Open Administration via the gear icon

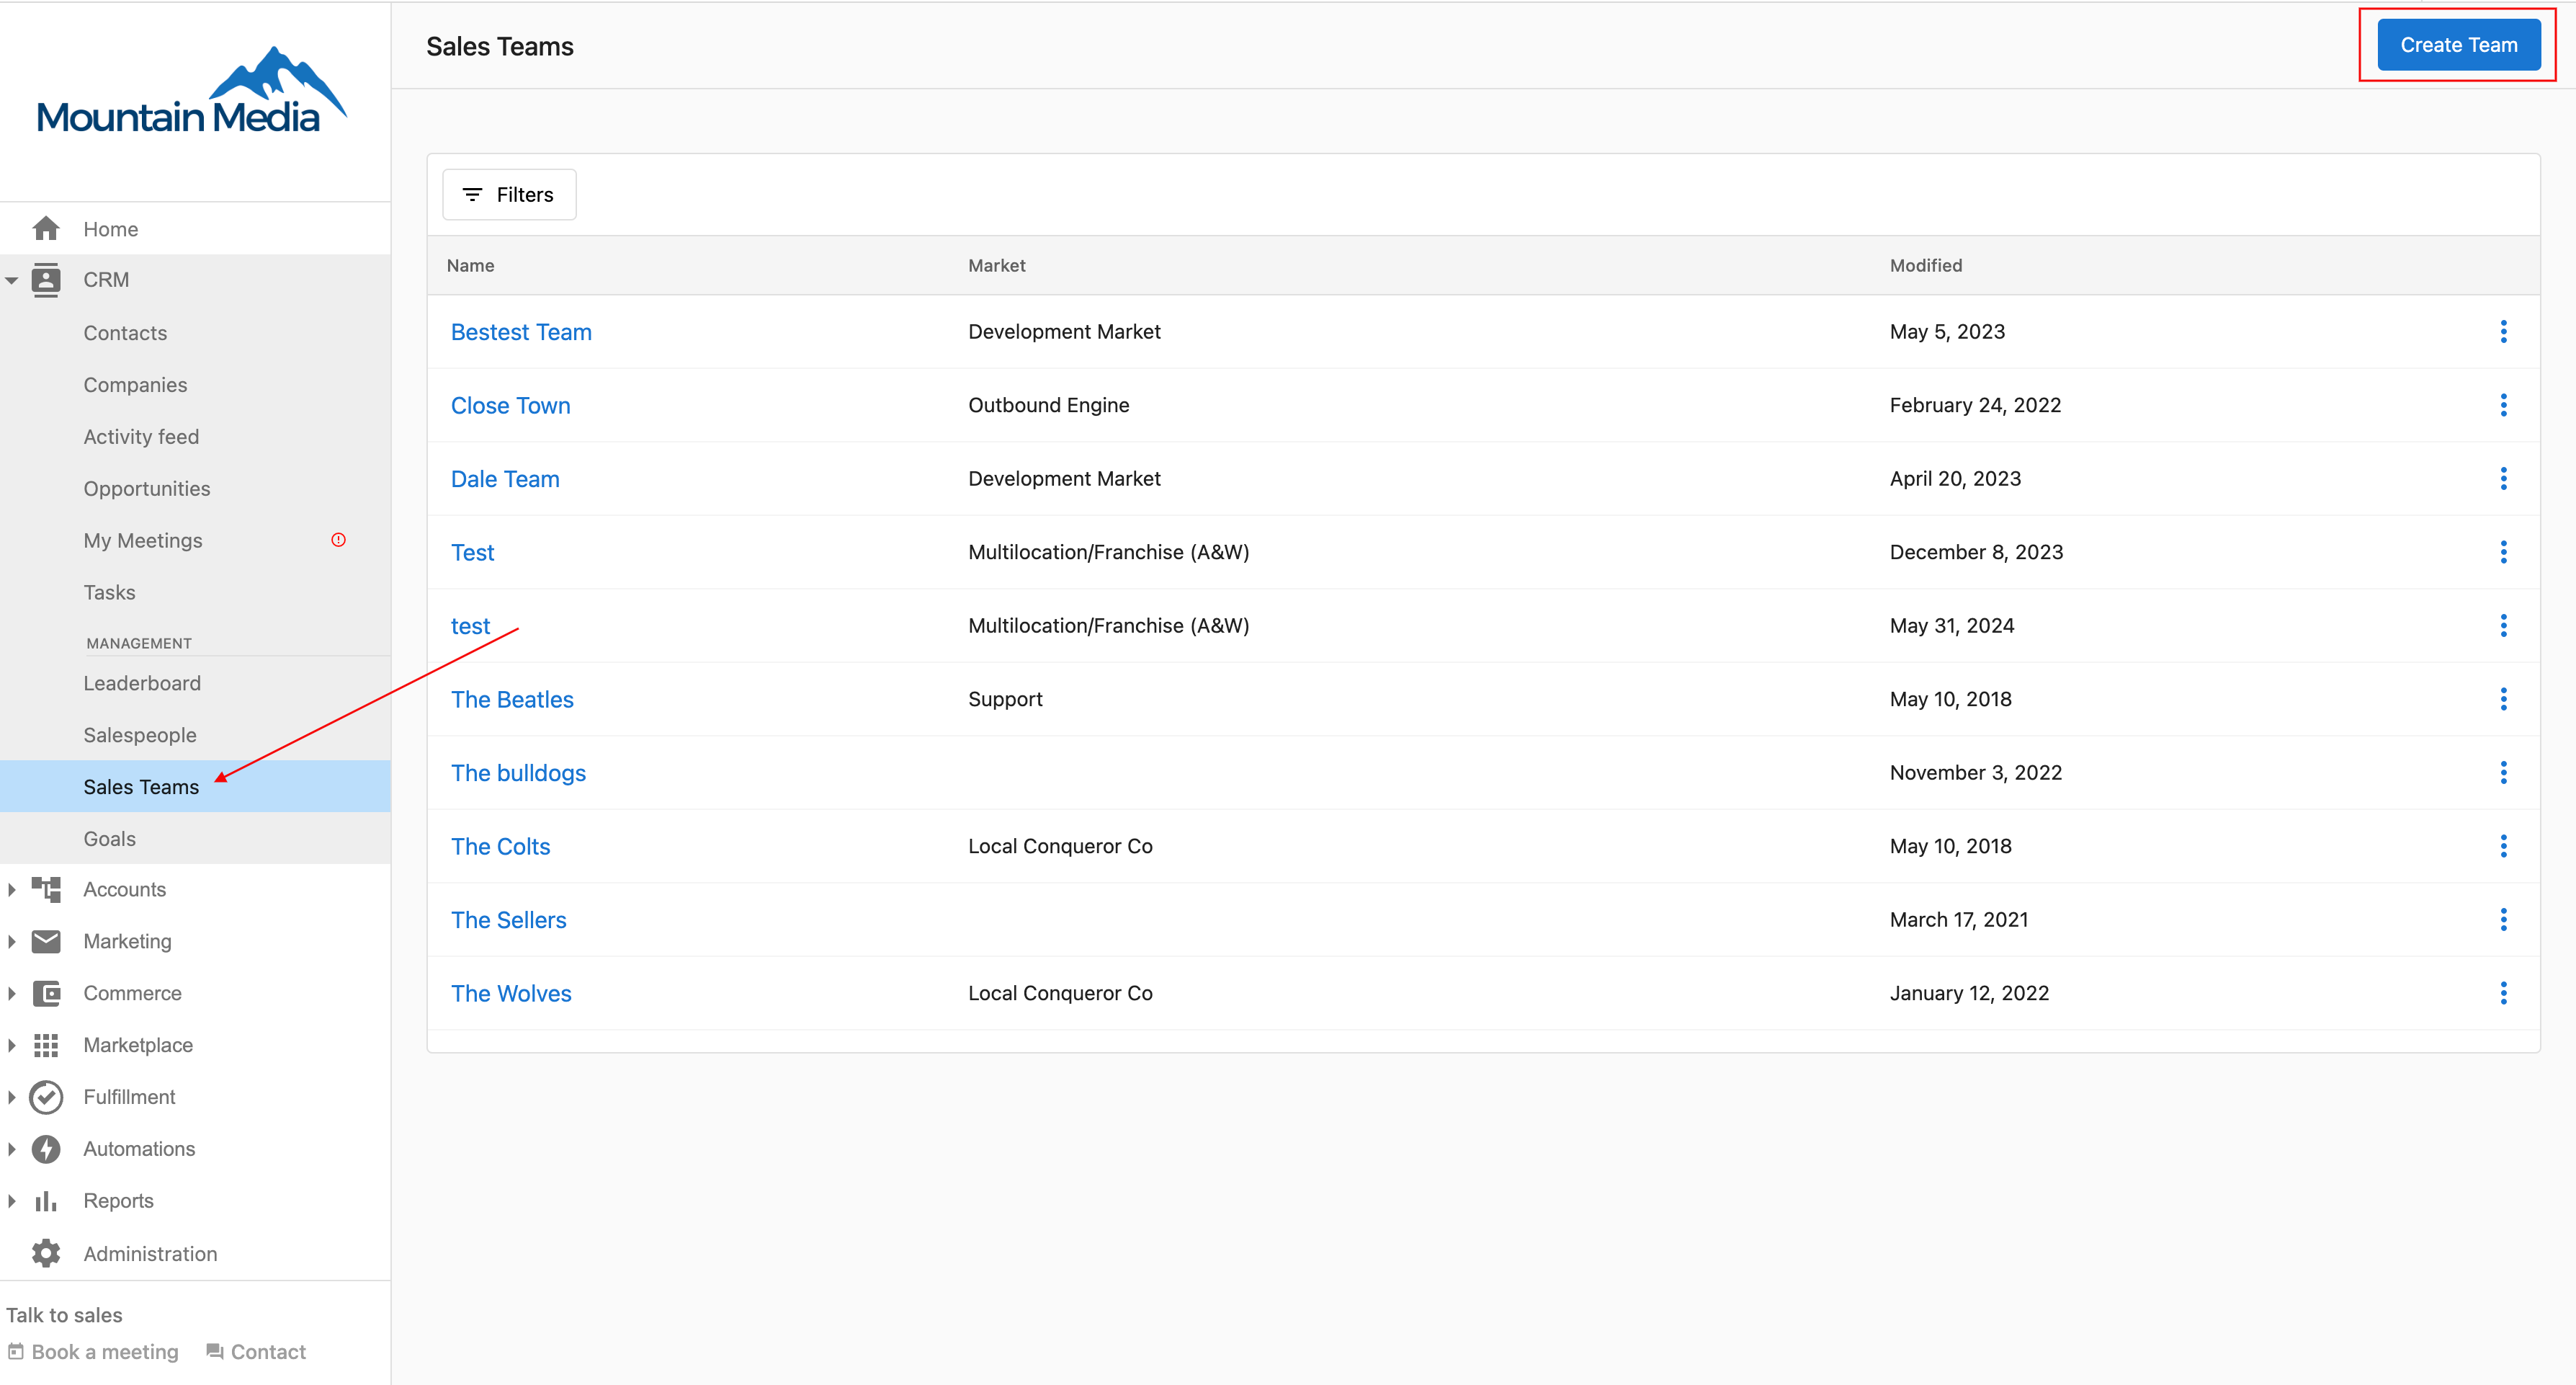click(46, 1252)
